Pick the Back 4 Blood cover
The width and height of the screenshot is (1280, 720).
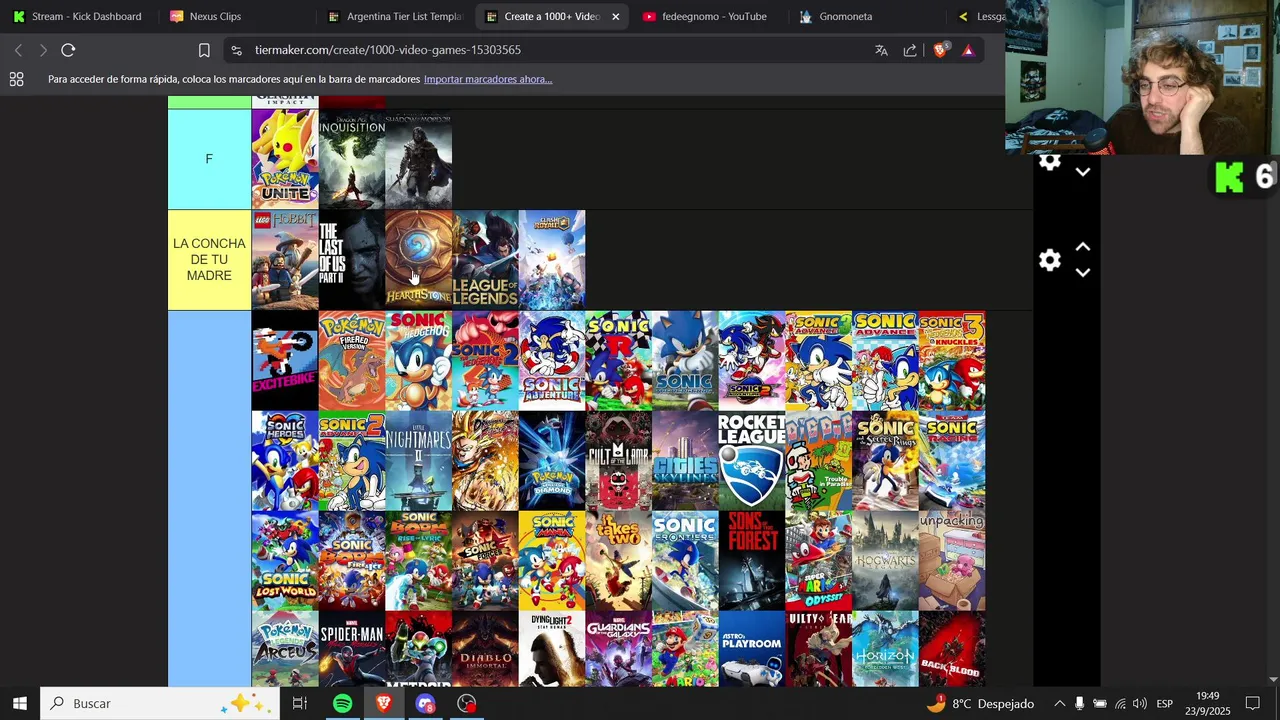click(952, 649)
